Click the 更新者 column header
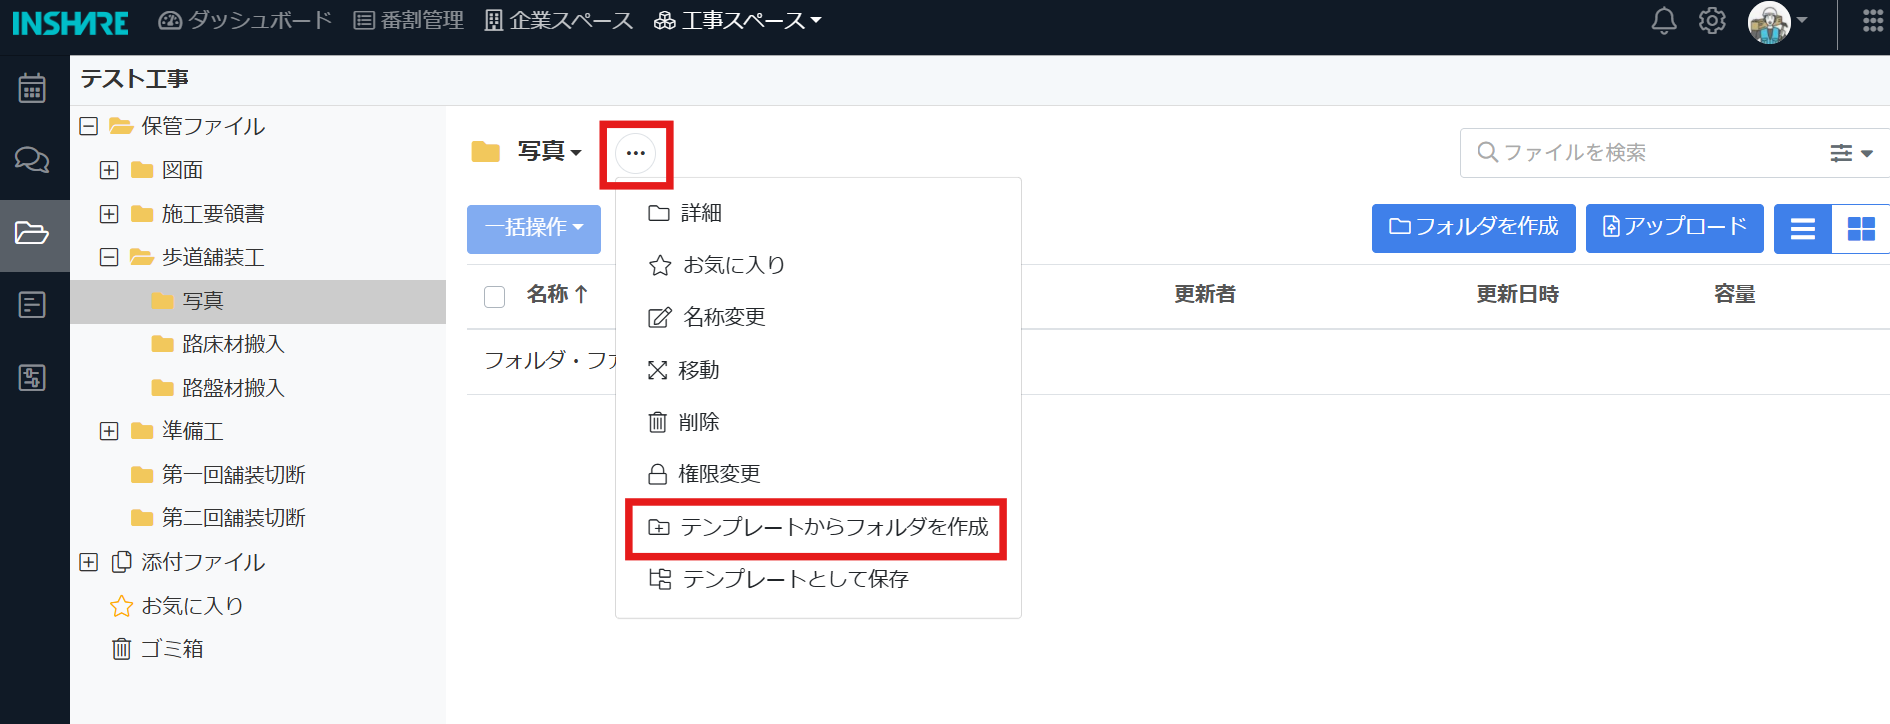The width and height of the screenshot is (1890, 724). pyautogui.click(x=1205, y=294)
